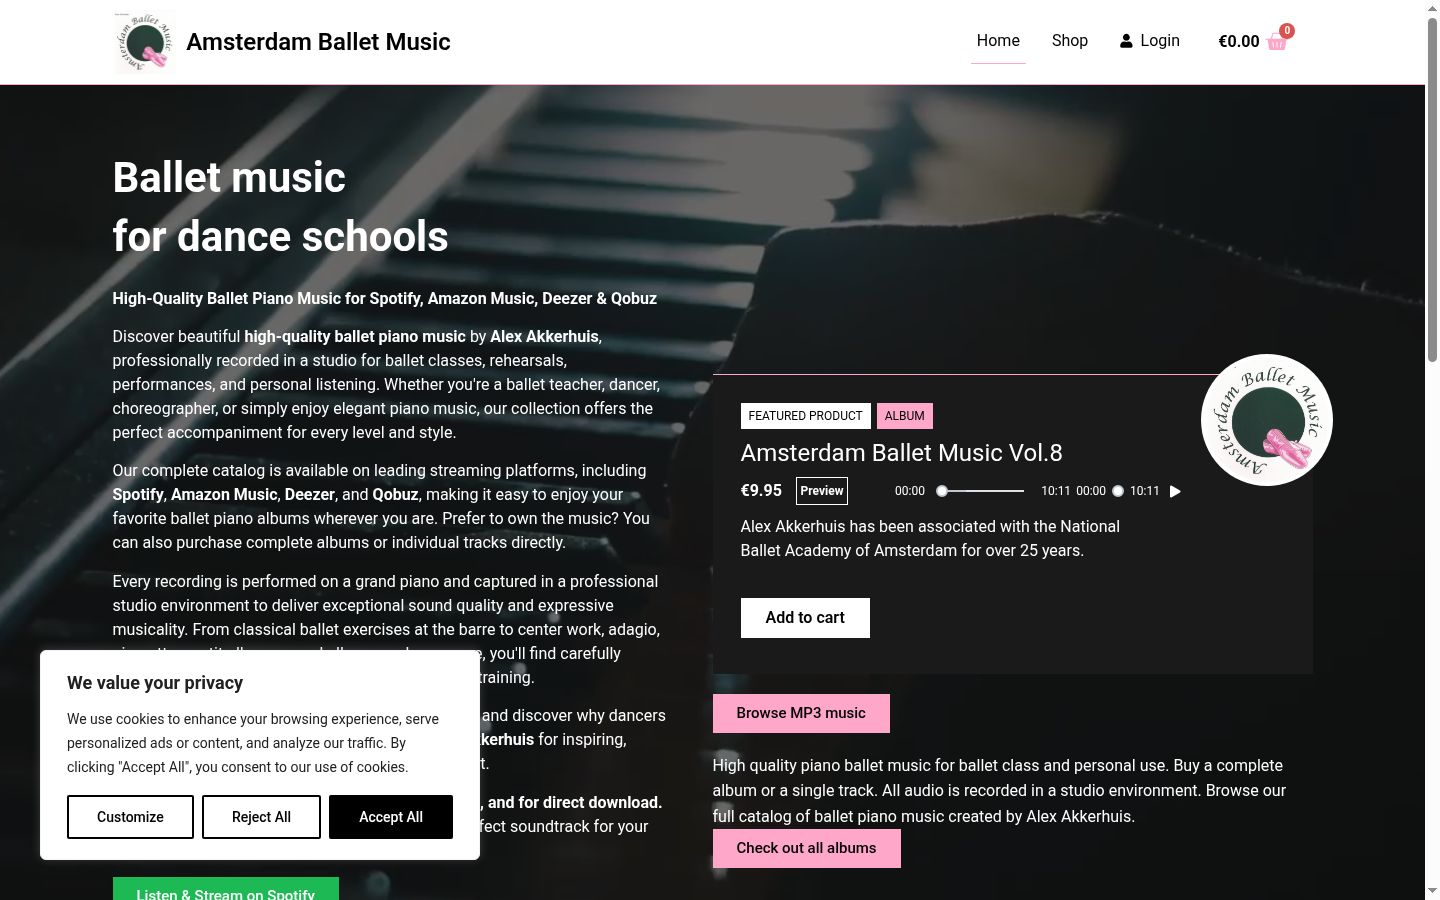Click the page's vertical scrollbar thumb
Viewport: 1440px width, 900px height.
(x=1432, y=190)
